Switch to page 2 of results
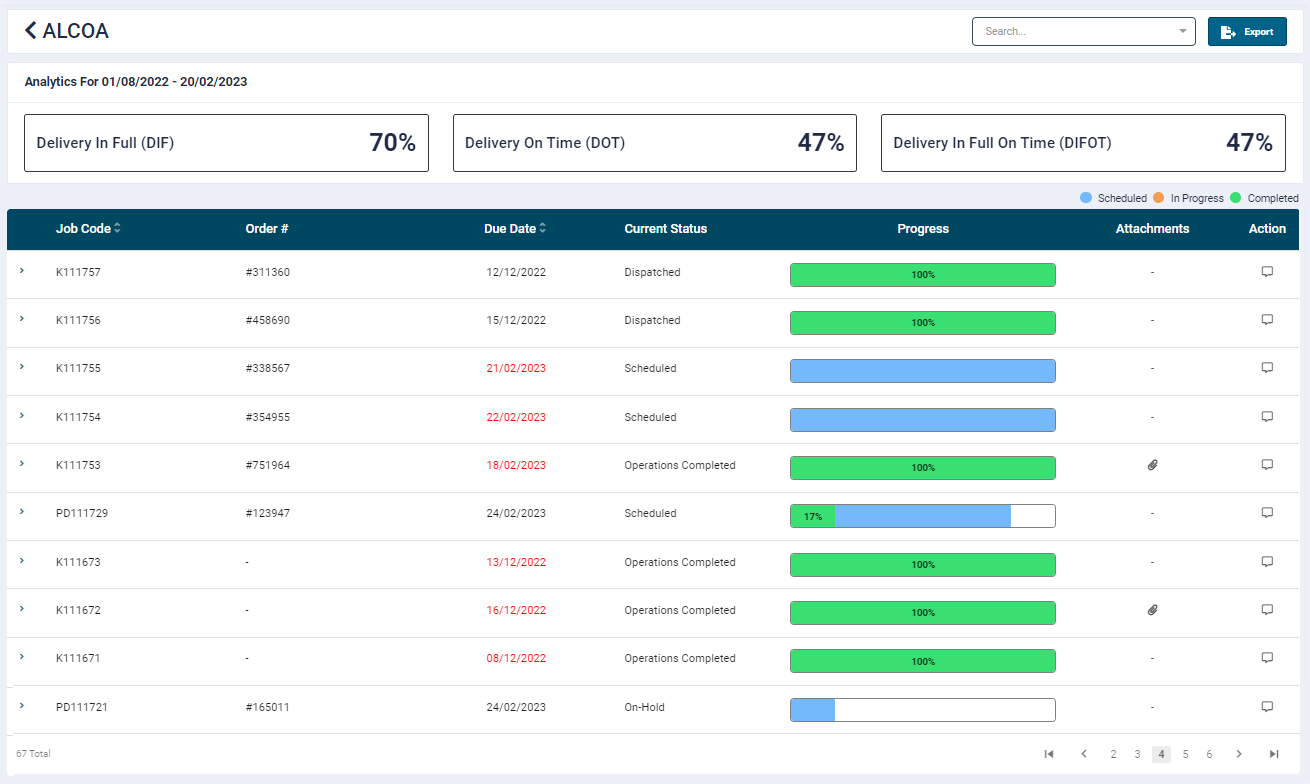 (x=1113, y=754)
